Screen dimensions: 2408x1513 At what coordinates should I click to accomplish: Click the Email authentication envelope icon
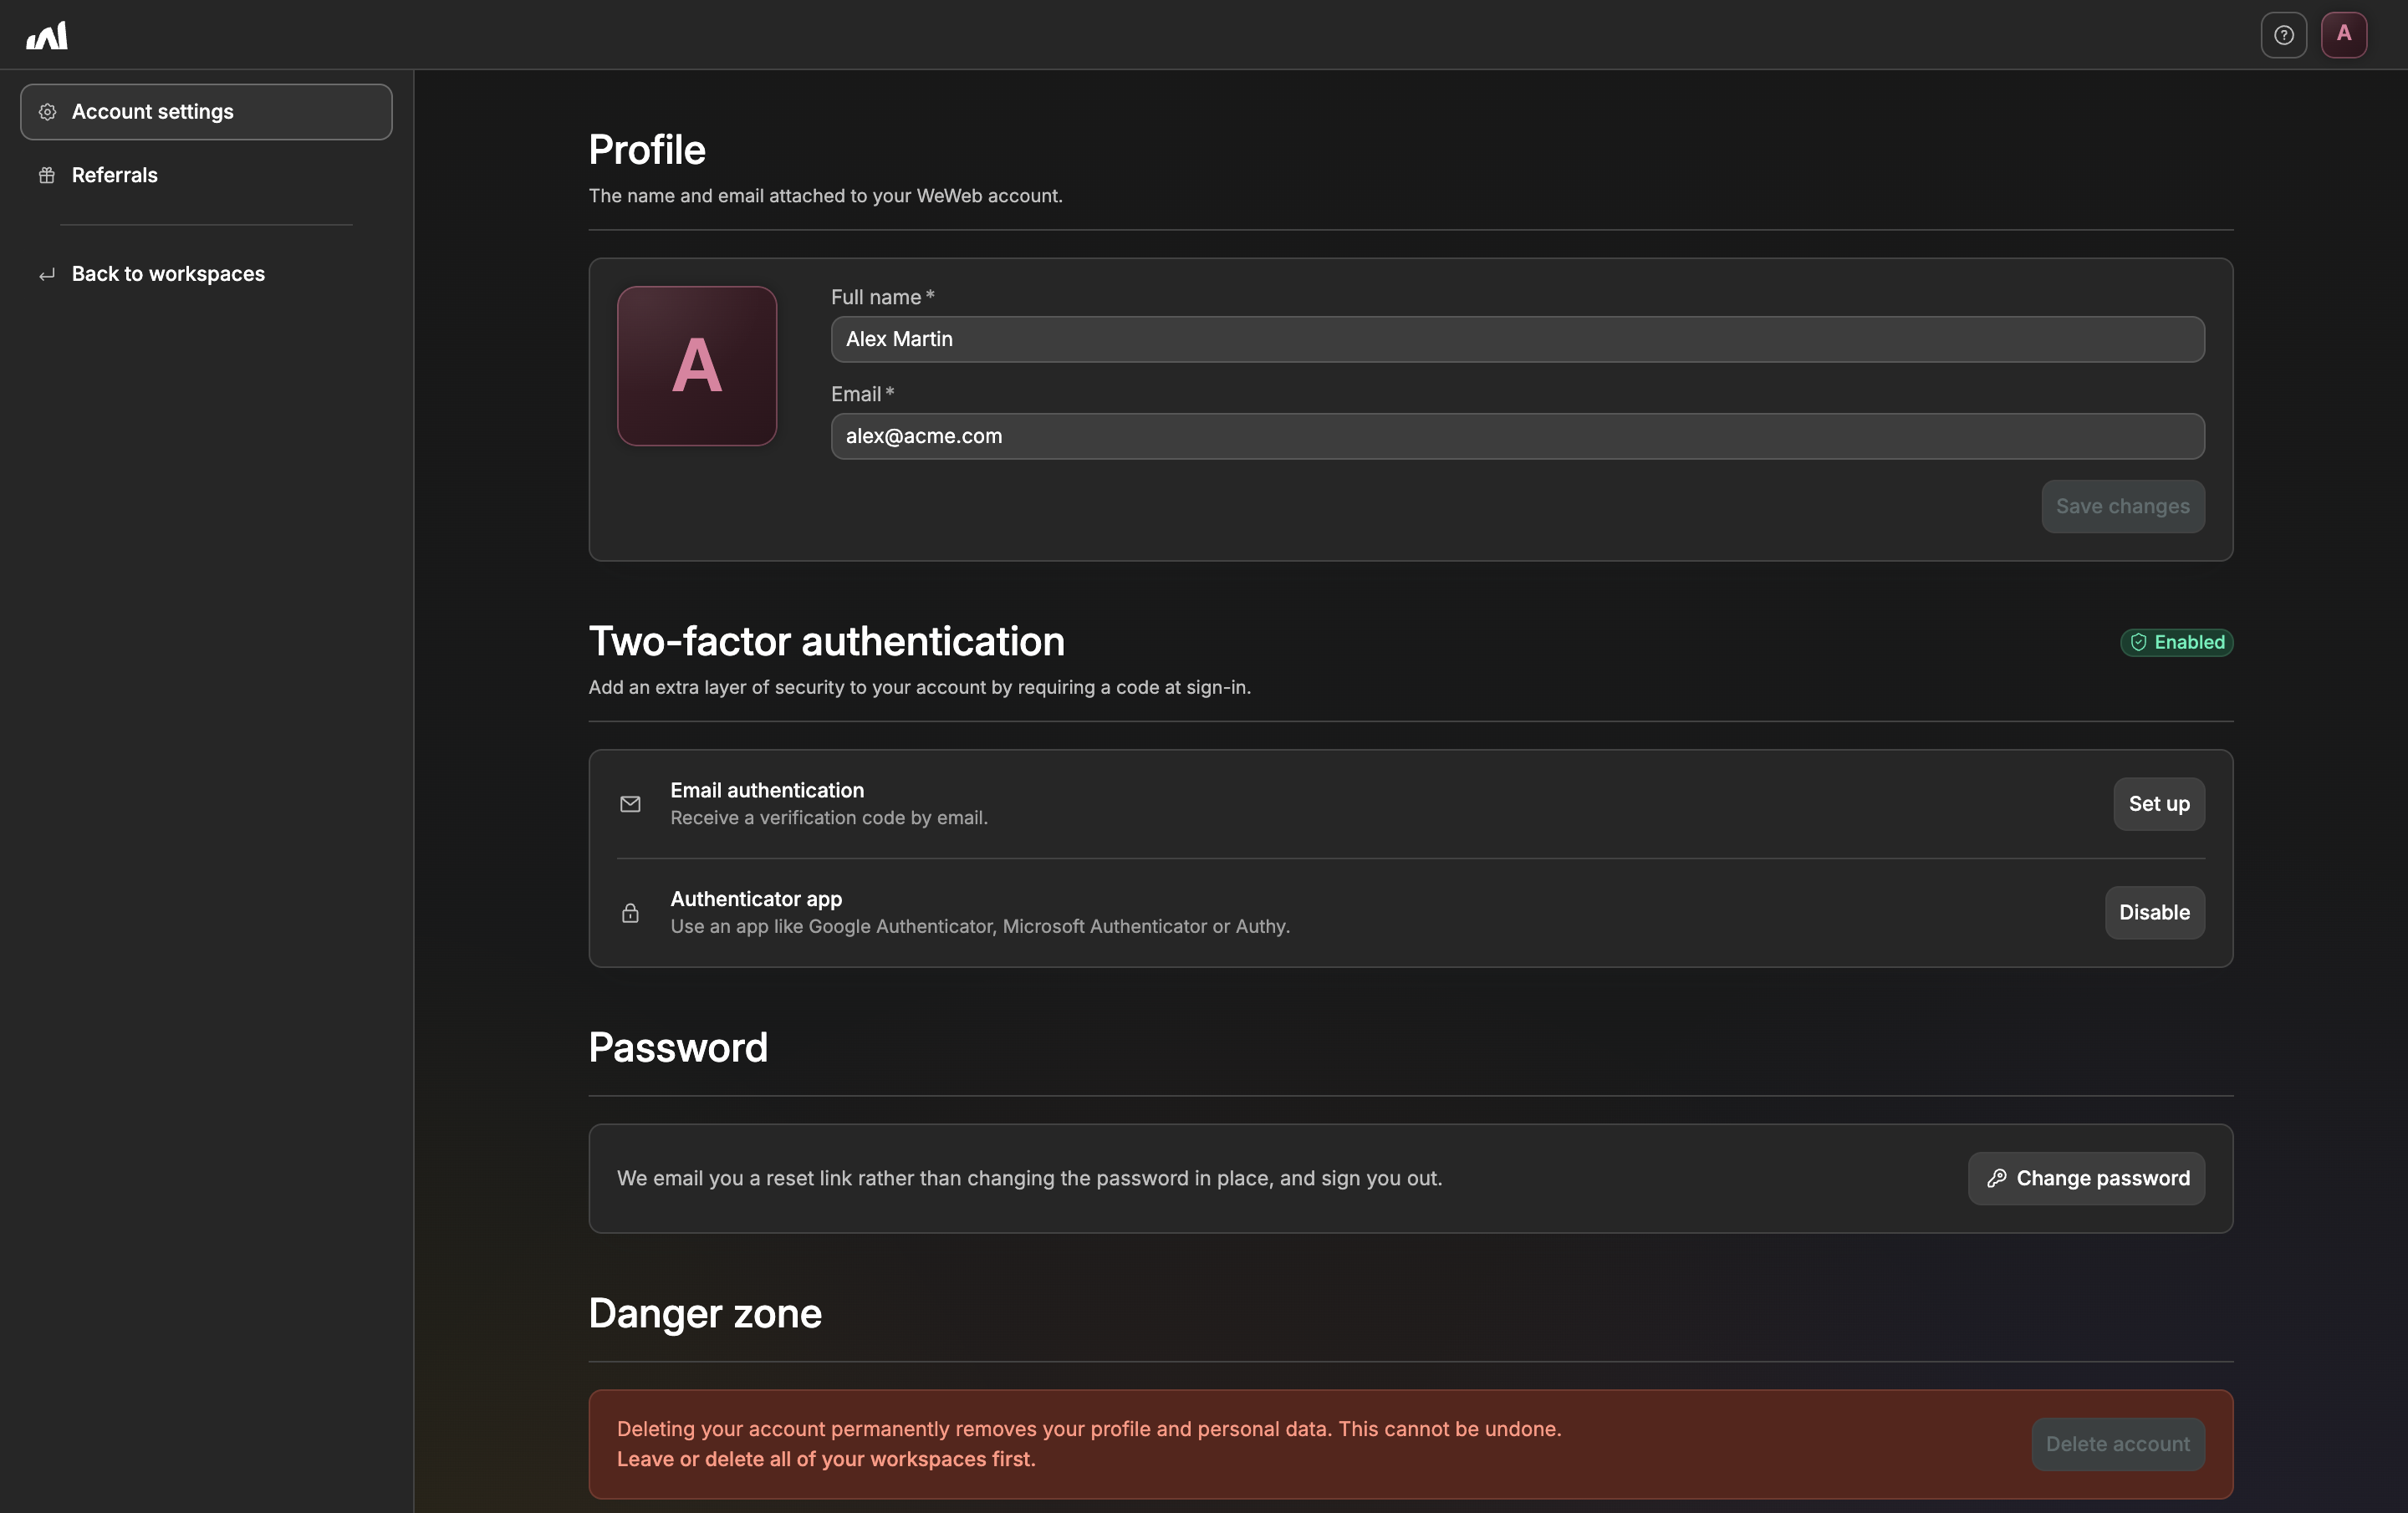[x=630, y=804]
